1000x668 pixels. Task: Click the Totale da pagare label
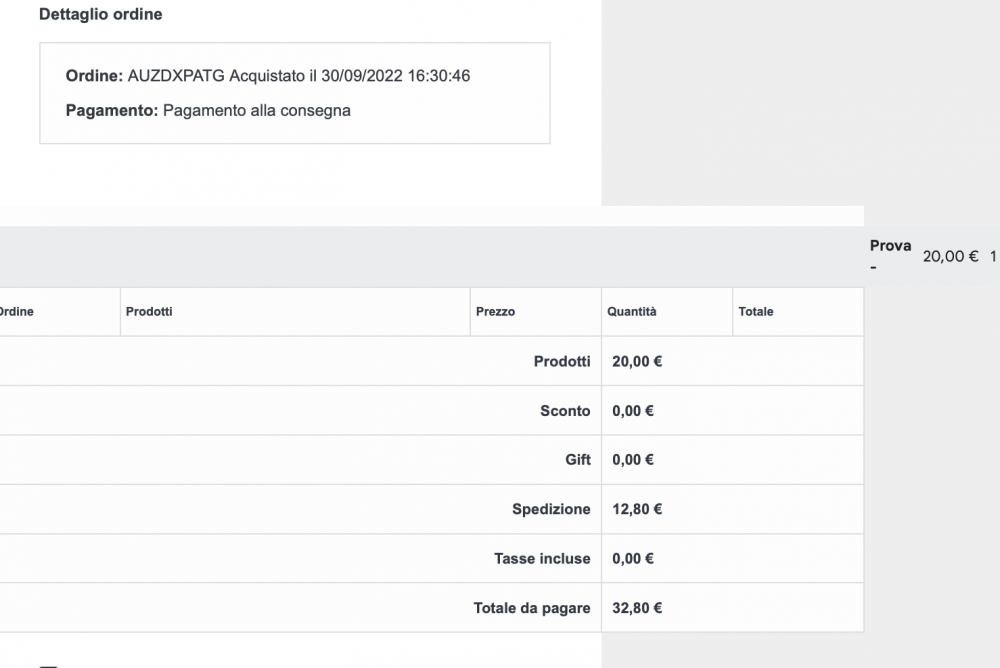(x=532, y=608)
